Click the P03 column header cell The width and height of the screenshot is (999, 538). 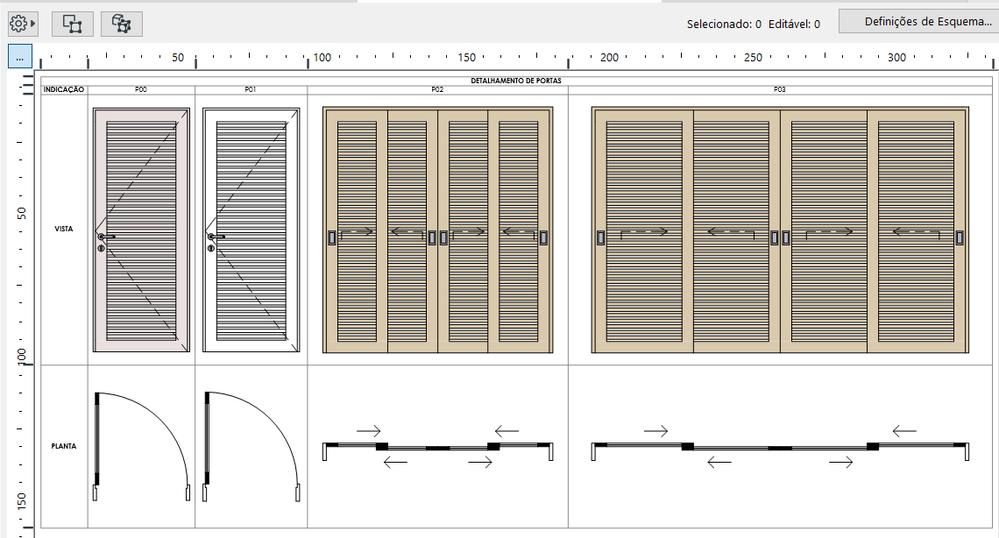[780, 90]
